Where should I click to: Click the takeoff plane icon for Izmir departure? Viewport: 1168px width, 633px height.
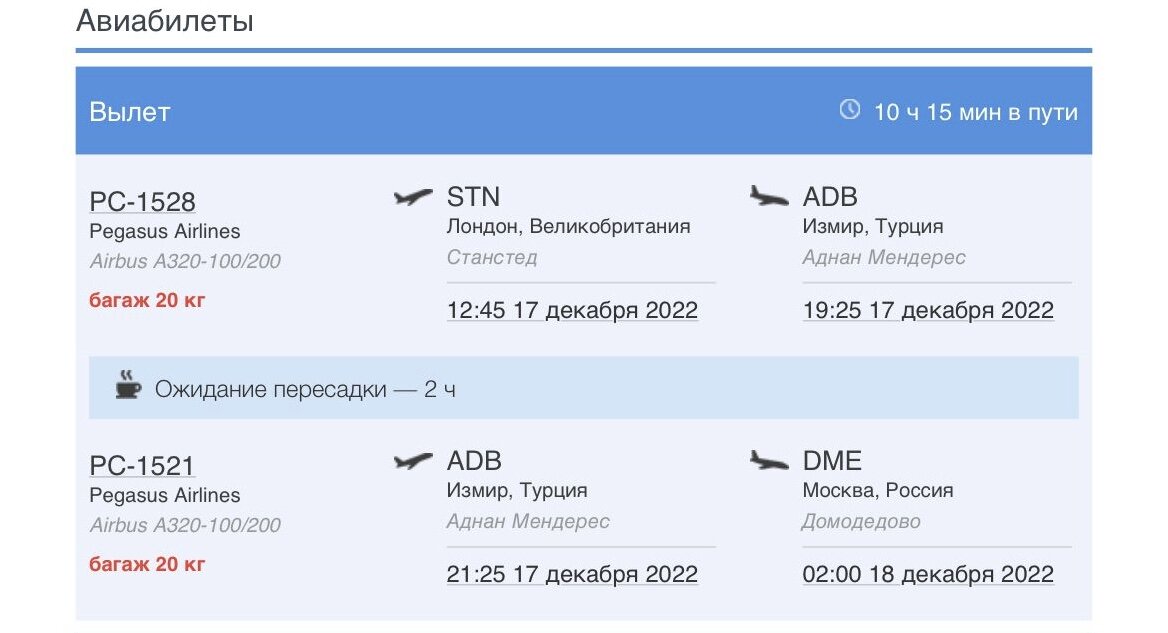pyautogui.click(x=414, y=461)
